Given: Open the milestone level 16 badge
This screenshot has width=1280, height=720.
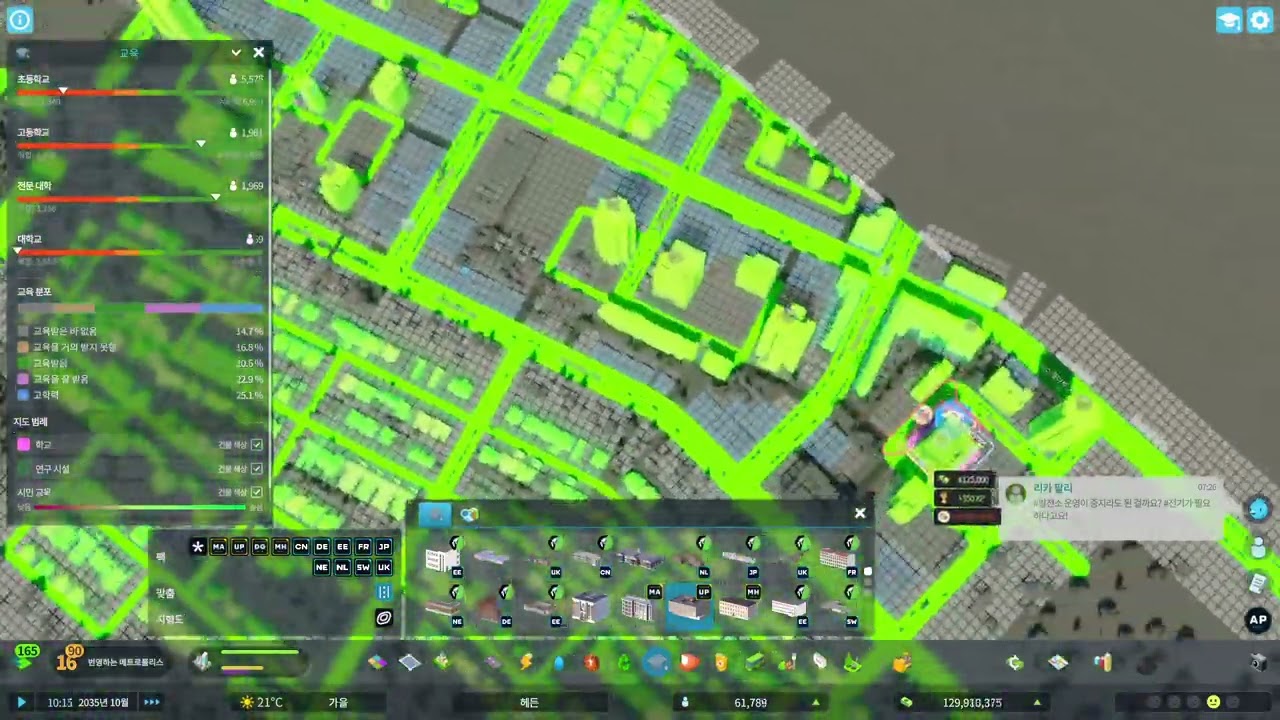Looking at the screenshot, I should (x=68, y=660).
